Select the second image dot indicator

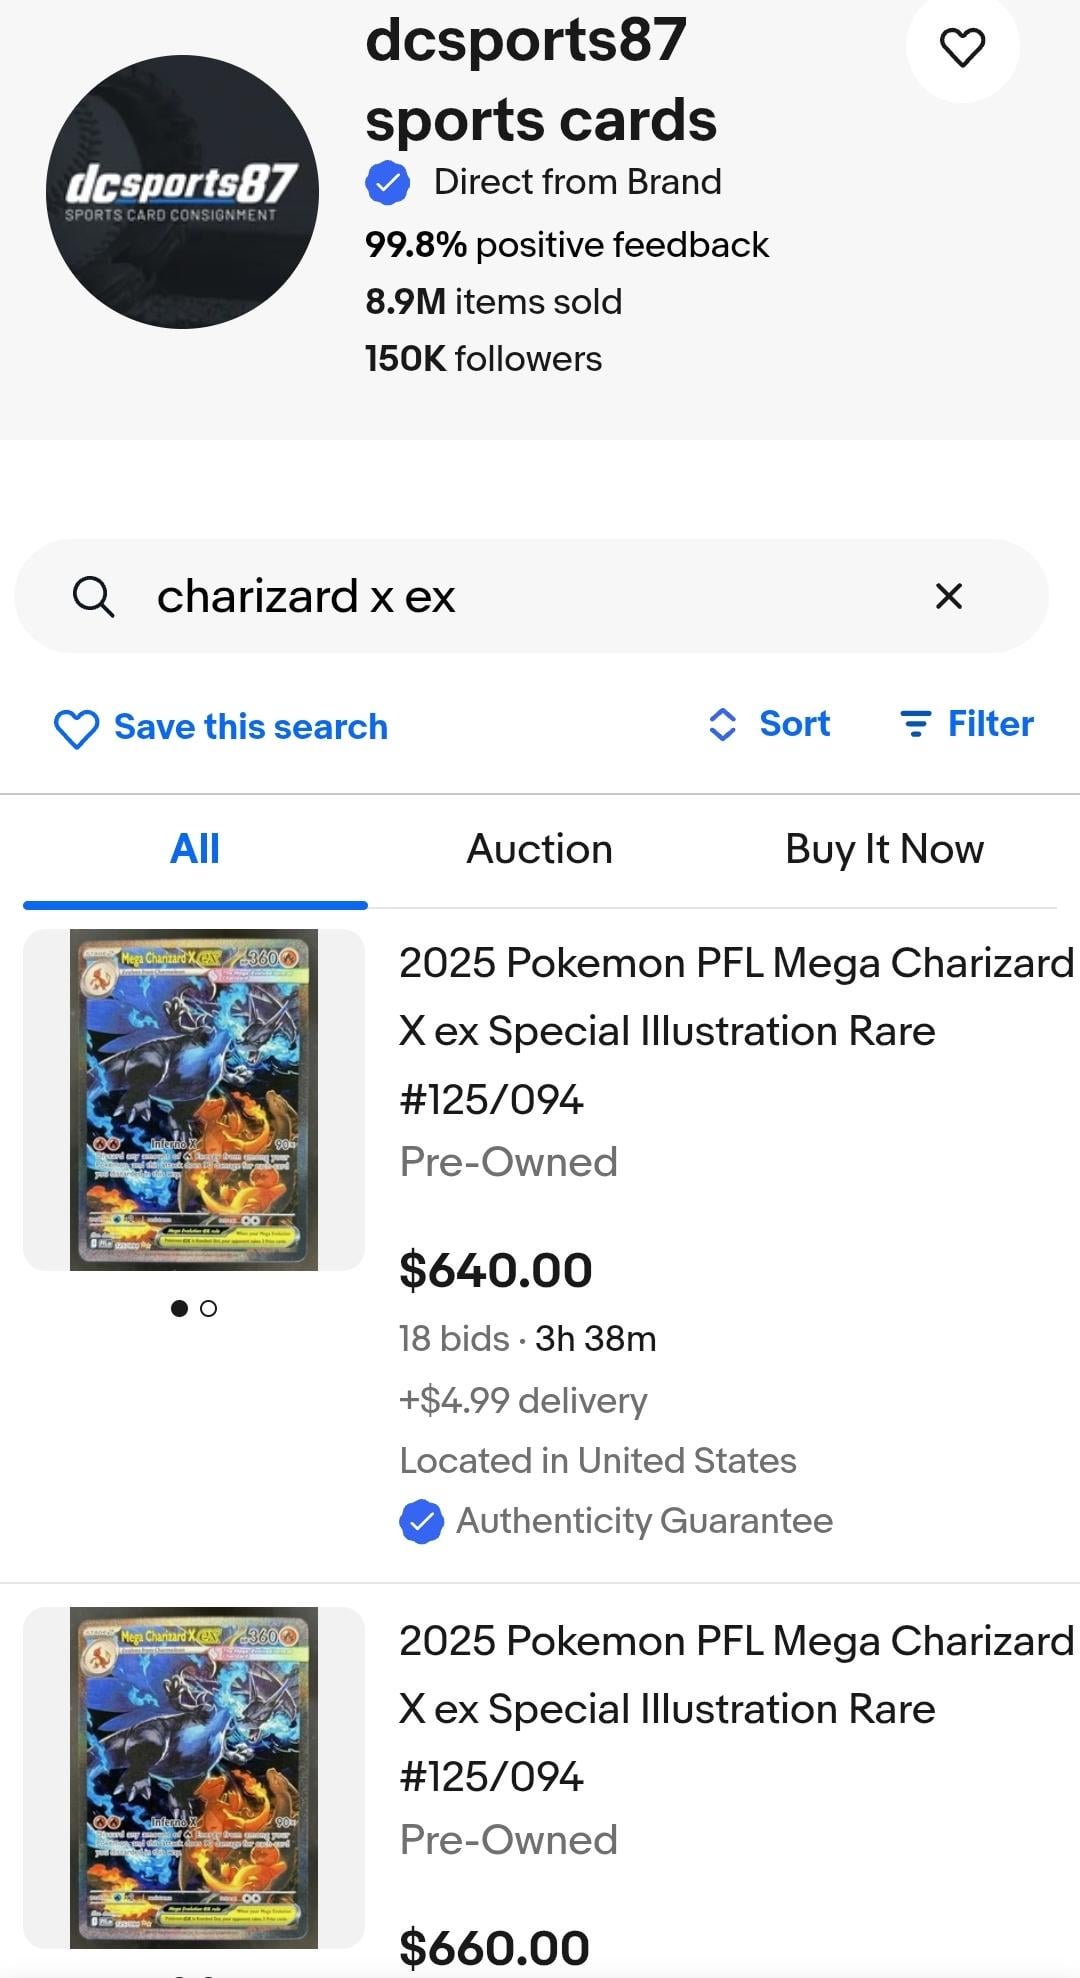[x=208, y=1308]
